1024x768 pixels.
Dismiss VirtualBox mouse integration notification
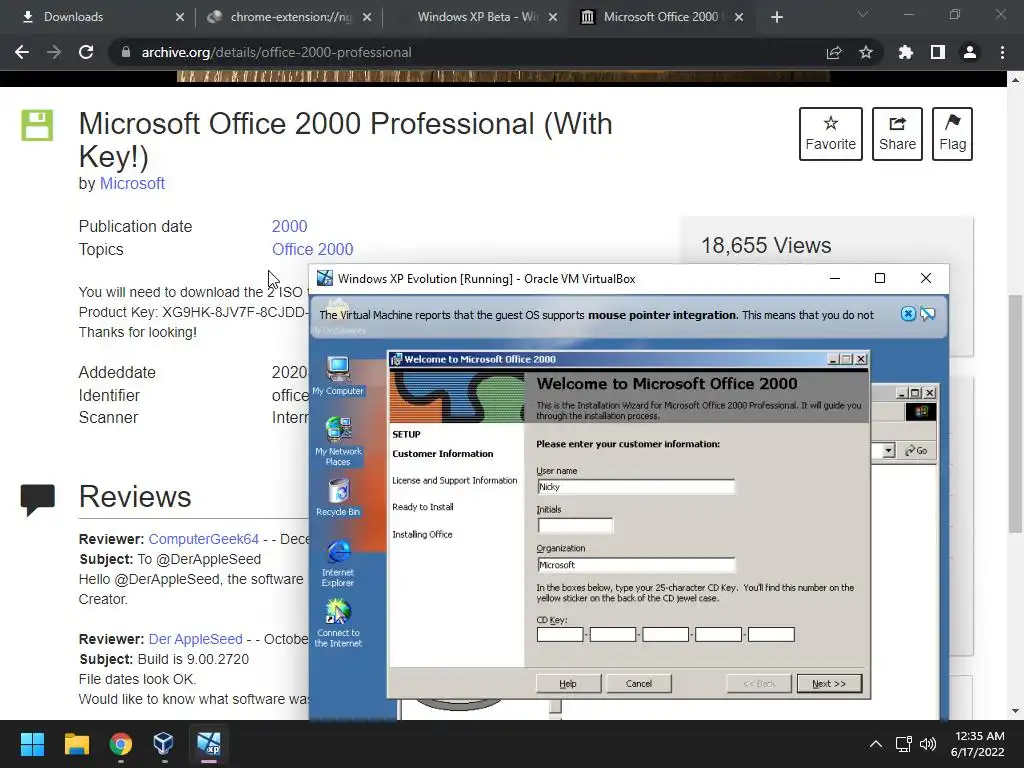coord(908,314)
